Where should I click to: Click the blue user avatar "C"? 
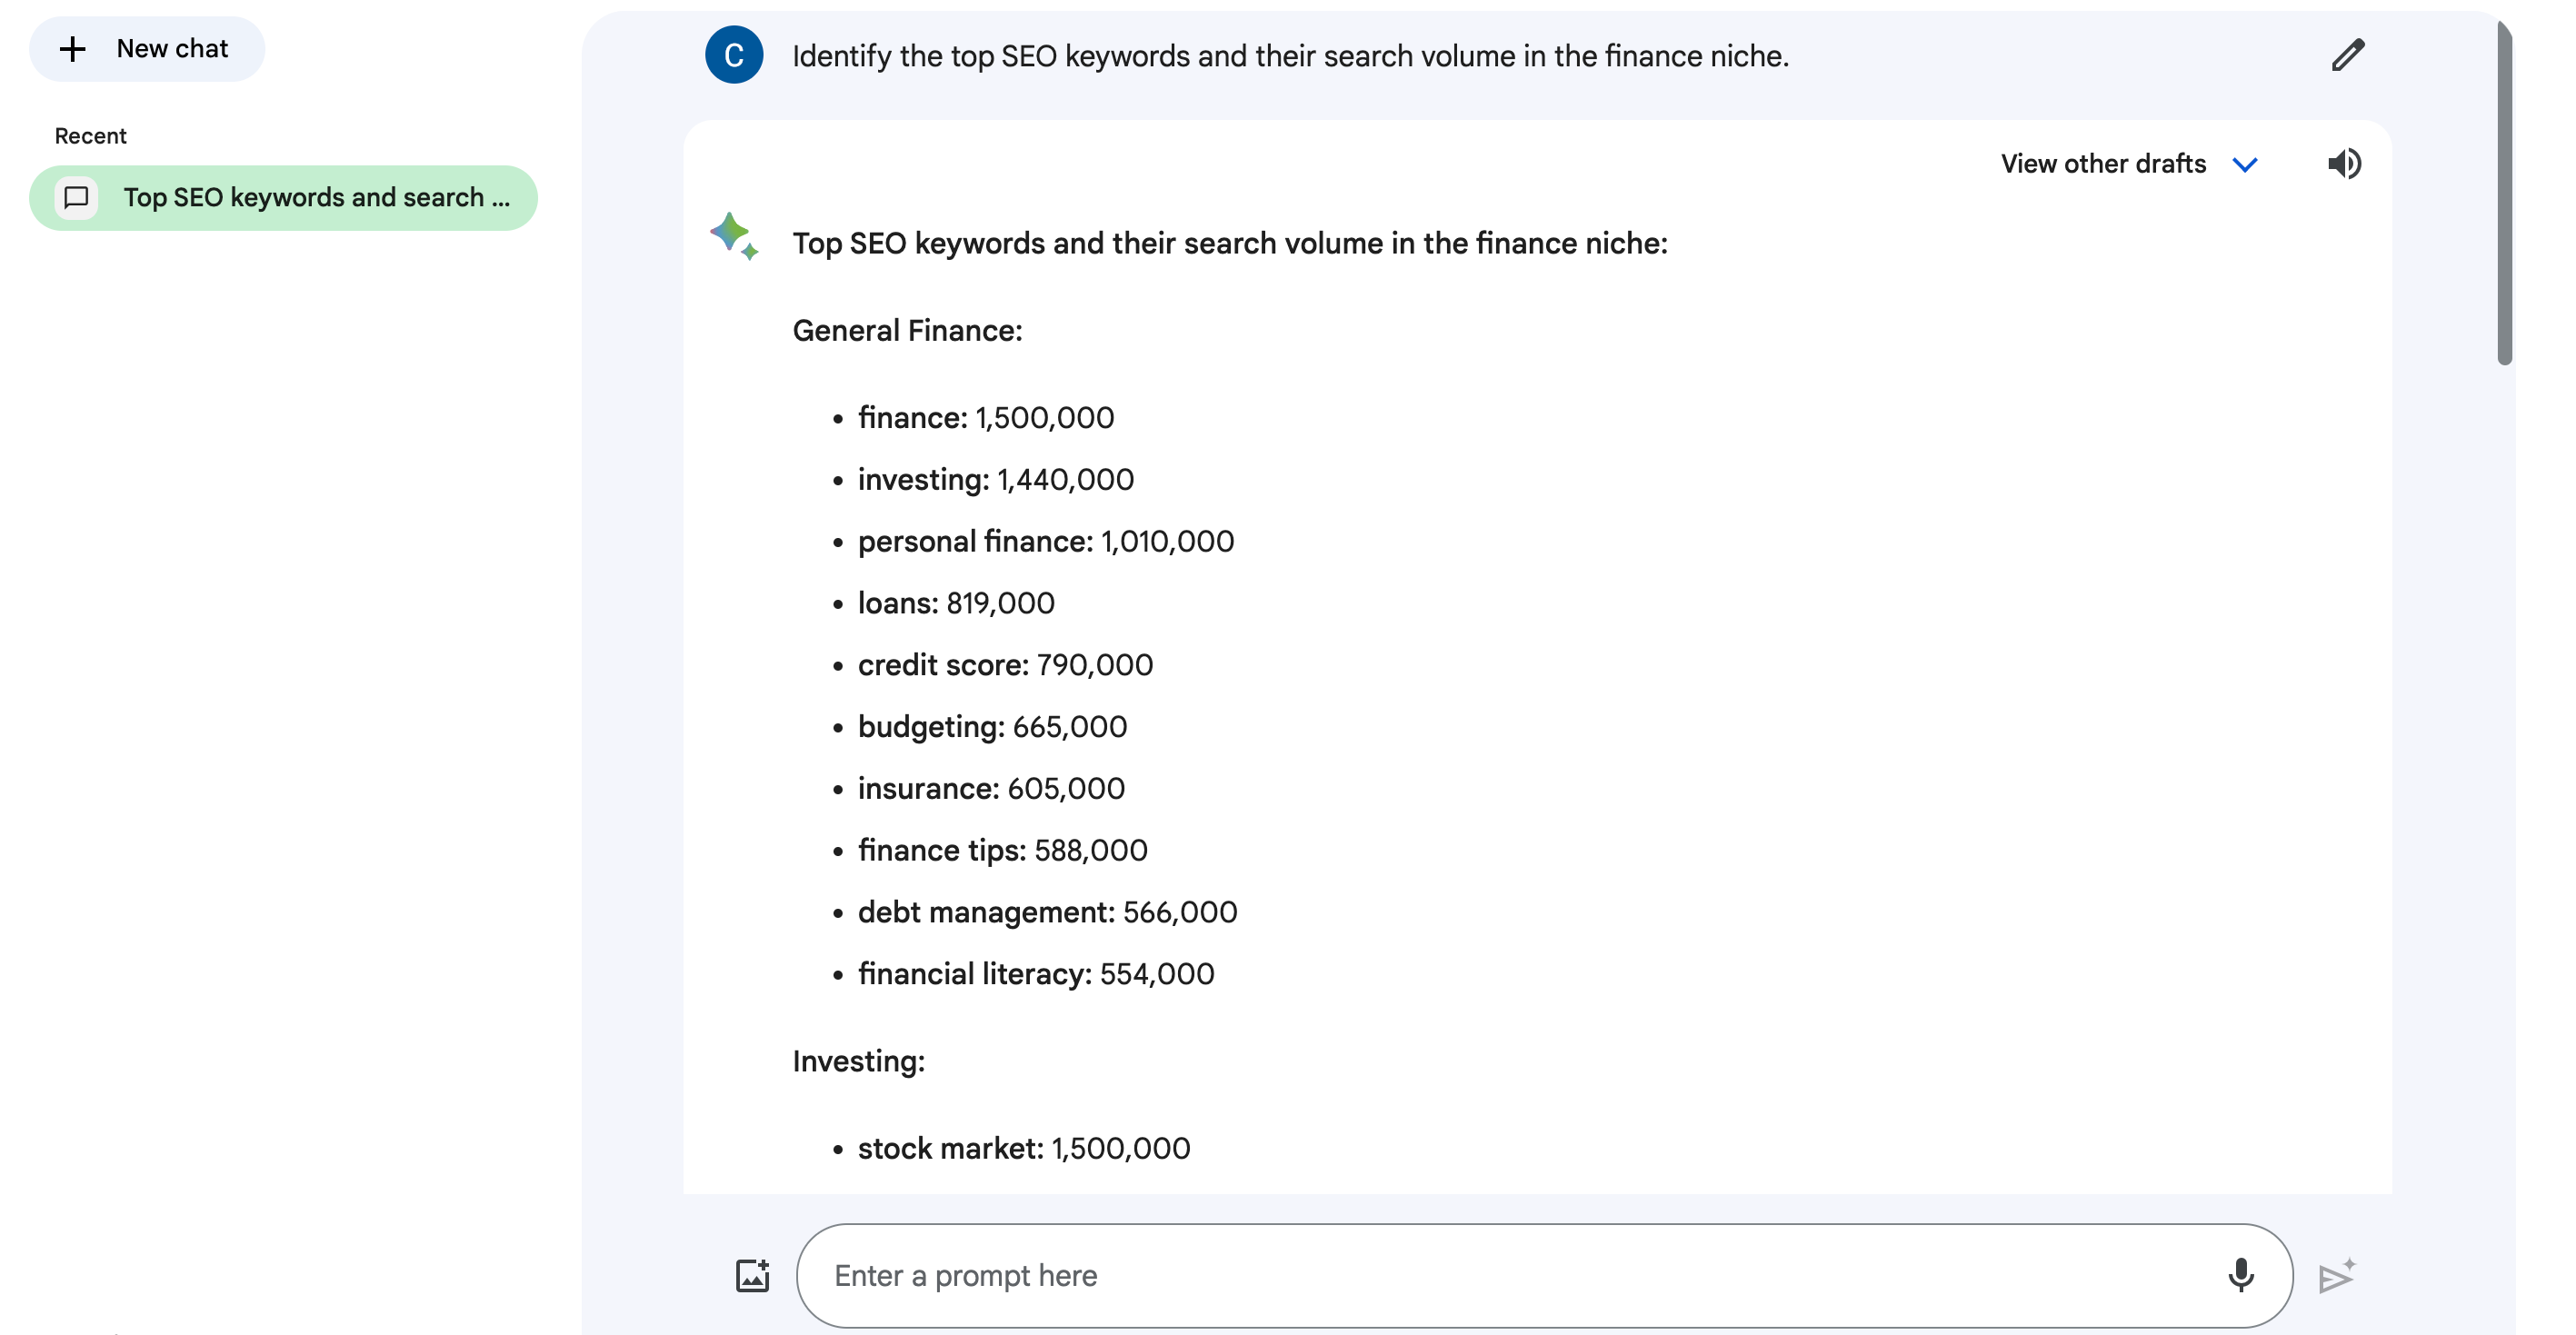pos(734,56)
